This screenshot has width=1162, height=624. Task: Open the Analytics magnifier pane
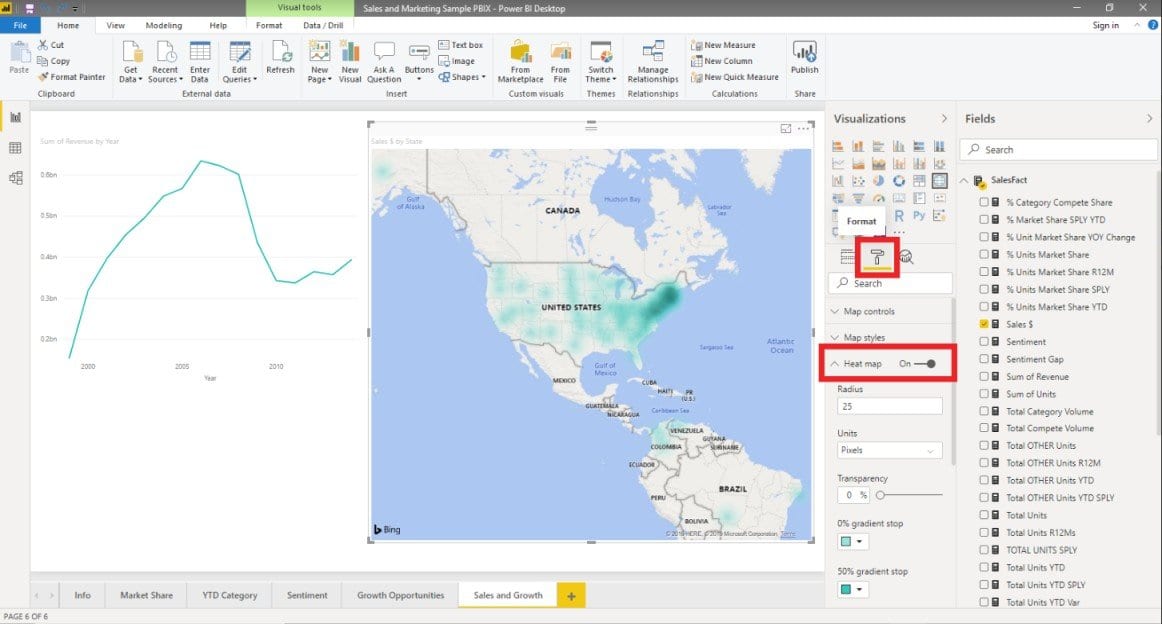(906, 257)
